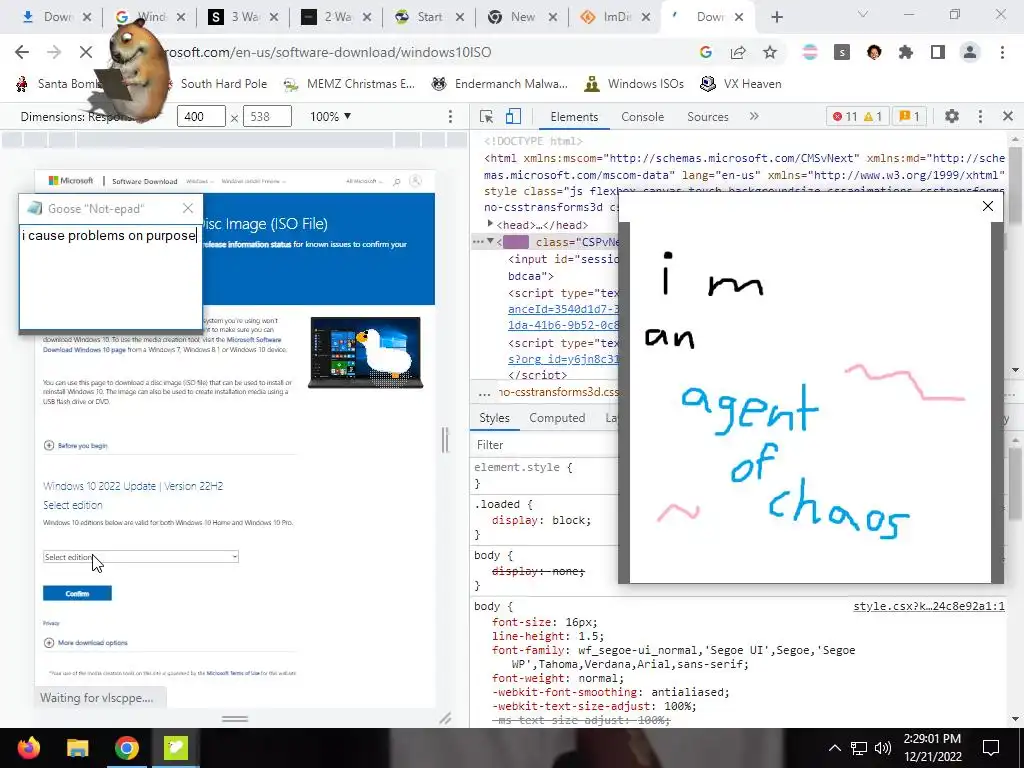Toggle the browser side panel icon
Image resolution: width=1024 pixels, height=768 pixels.
tap(938, 52)
